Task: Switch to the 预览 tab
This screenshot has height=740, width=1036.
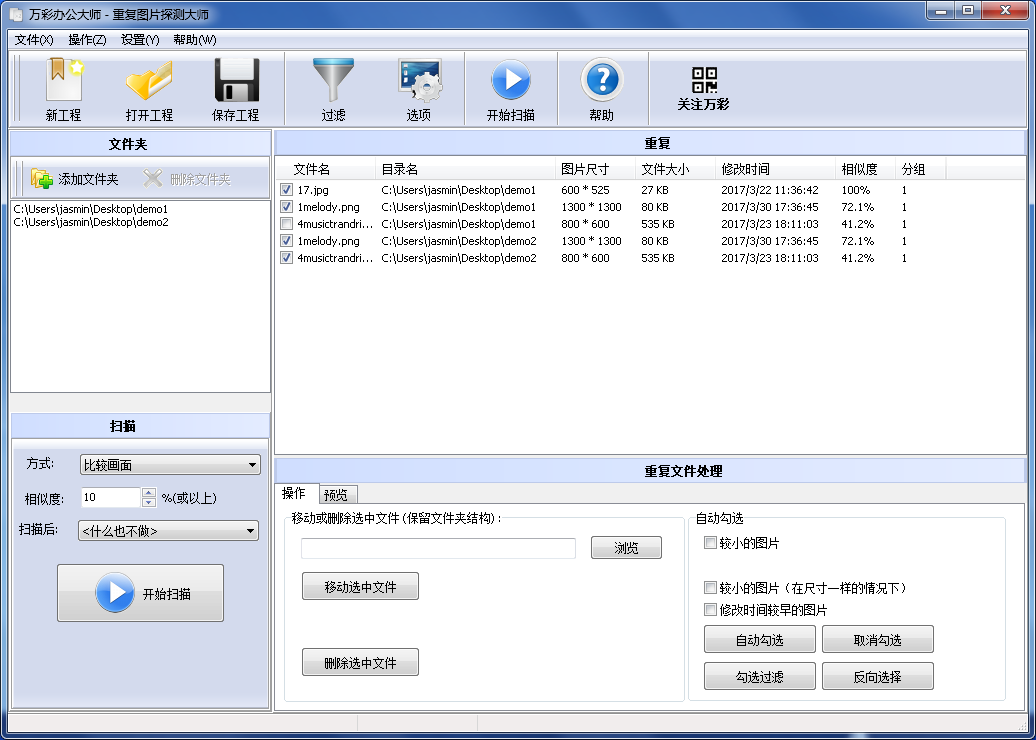Action: (x=336, y=495)
